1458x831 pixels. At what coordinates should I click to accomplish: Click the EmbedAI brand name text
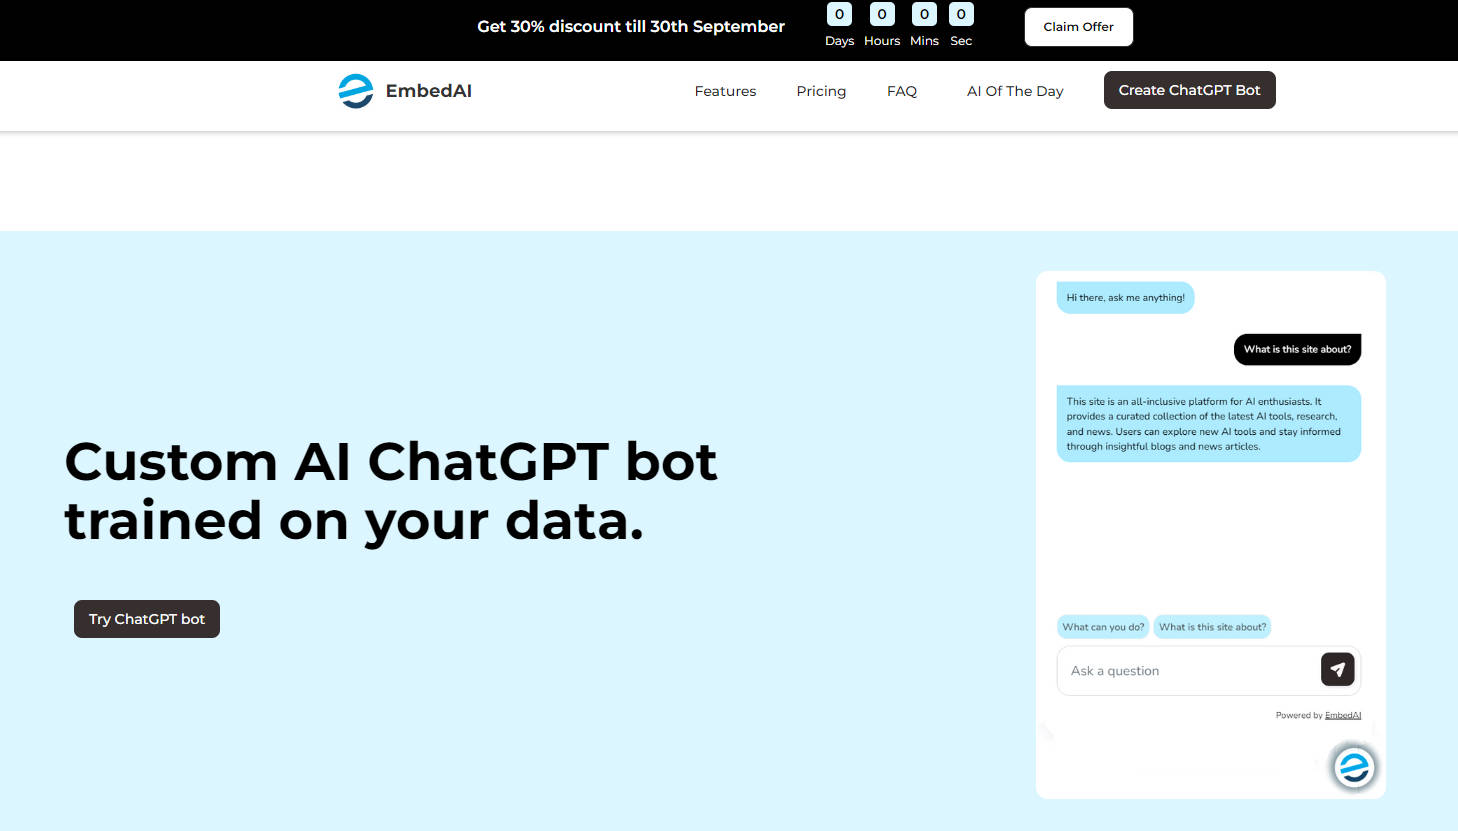pyautogui.click(x=428, y=91)
